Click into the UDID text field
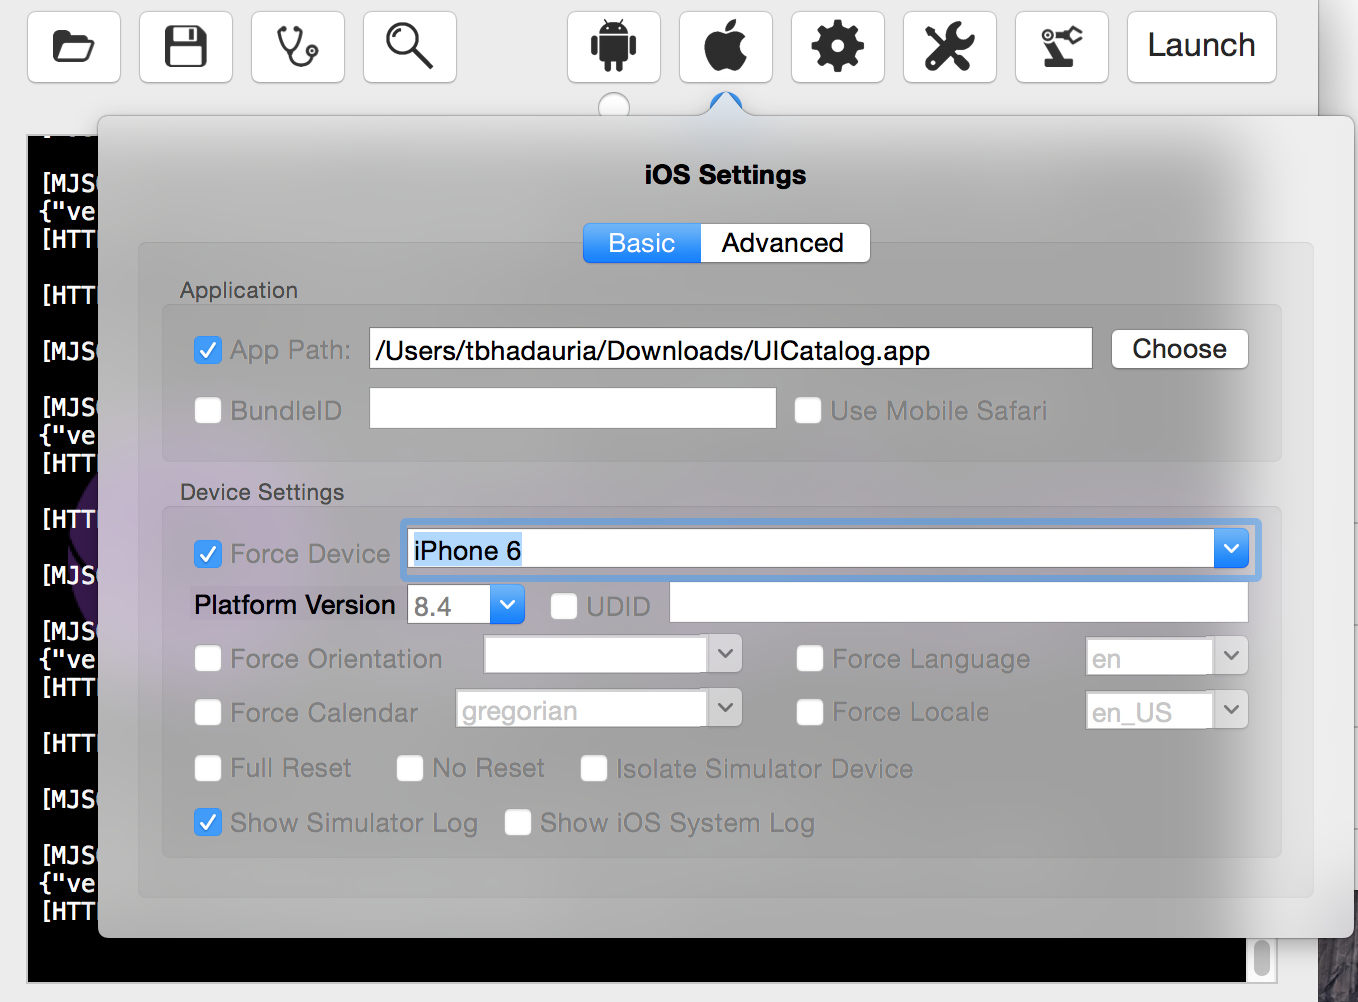Image resolution: width=1358 pixels, height=1002 pixels. (959, 603)
